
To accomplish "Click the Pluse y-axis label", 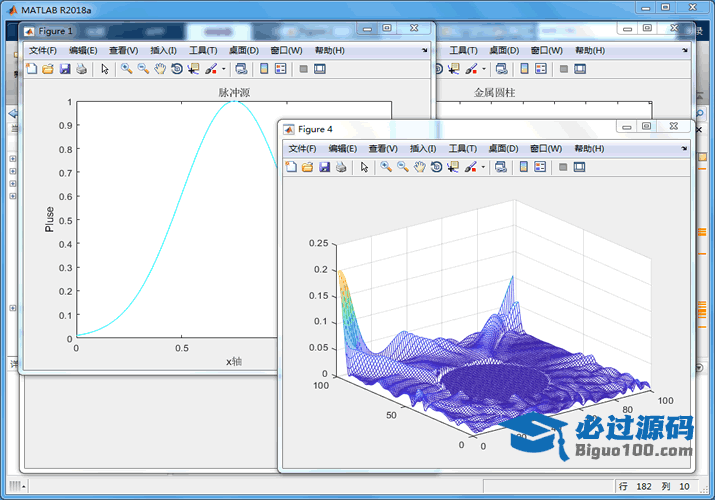I will coord(49,219).
